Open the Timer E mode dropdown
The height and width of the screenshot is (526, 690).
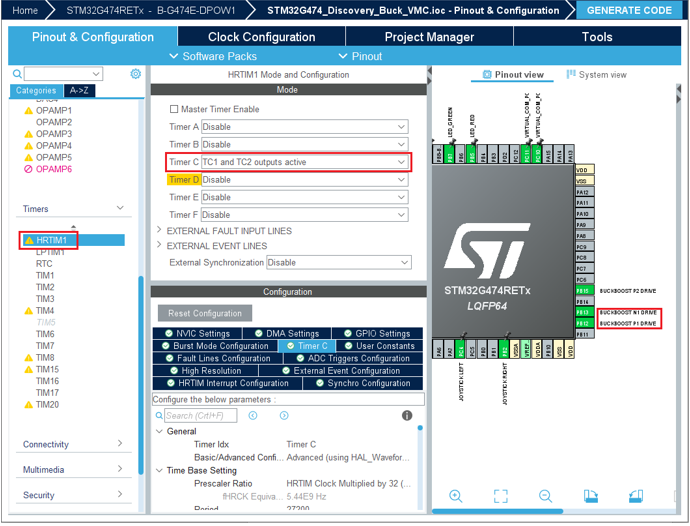tap(305, 197)
